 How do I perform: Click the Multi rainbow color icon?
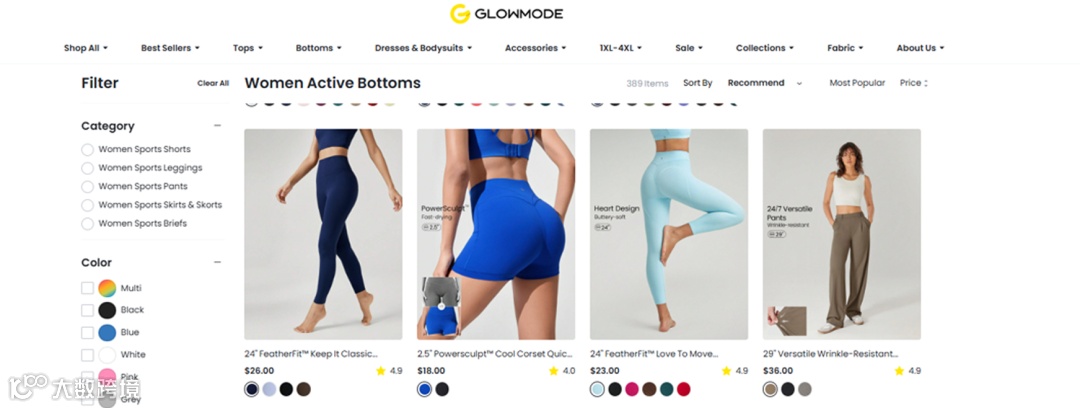(x=107, y=288)
